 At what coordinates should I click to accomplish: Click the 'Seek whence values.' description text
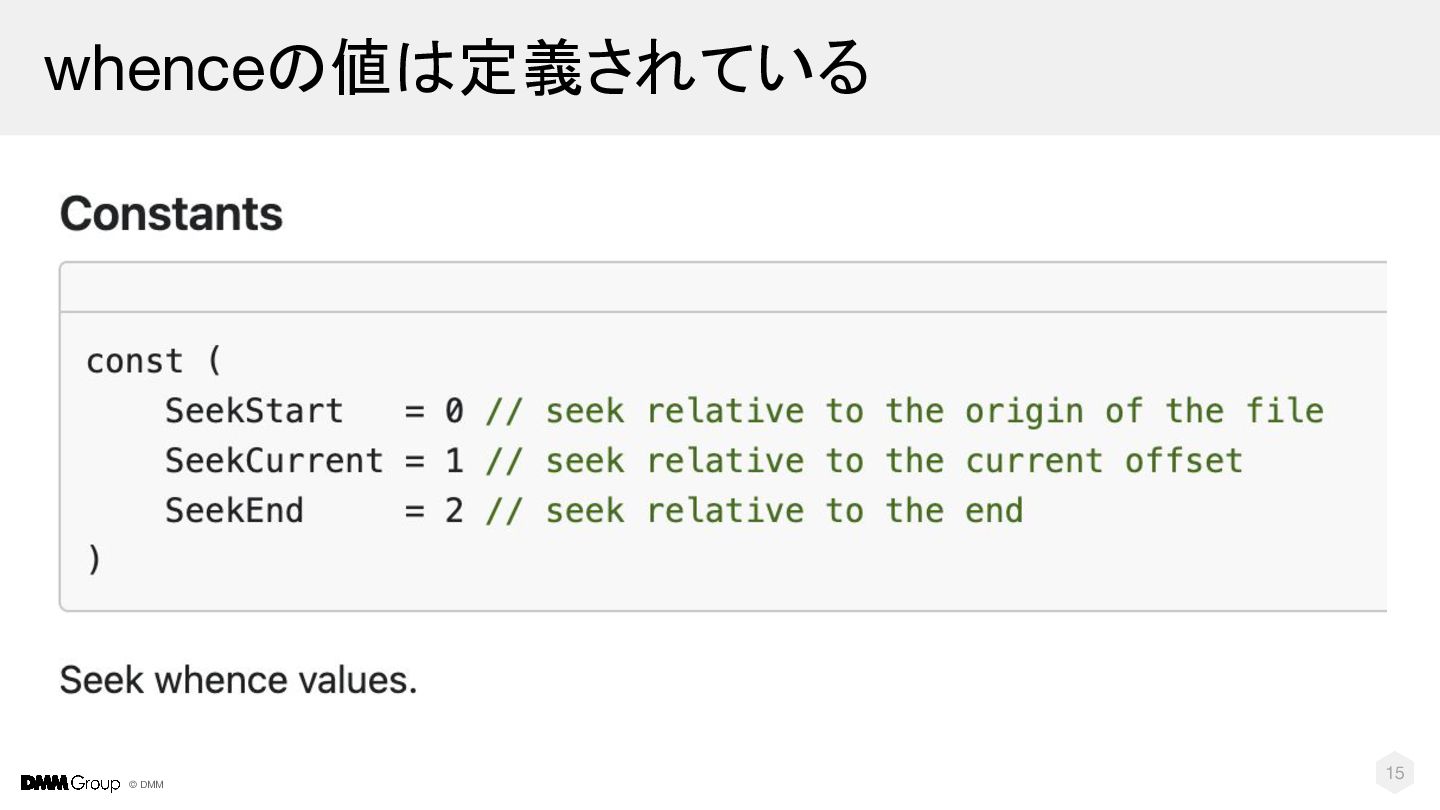pyautogui.click(x=238, y=680)
